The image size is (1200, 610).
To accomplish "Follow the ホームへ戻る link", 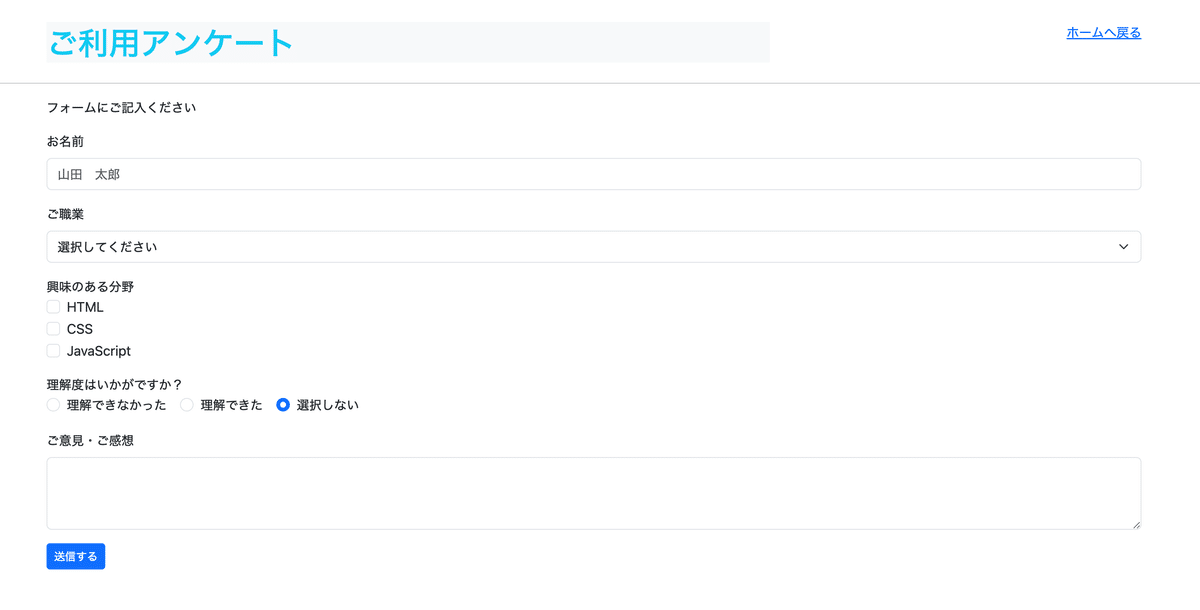I will (1102, 32).
